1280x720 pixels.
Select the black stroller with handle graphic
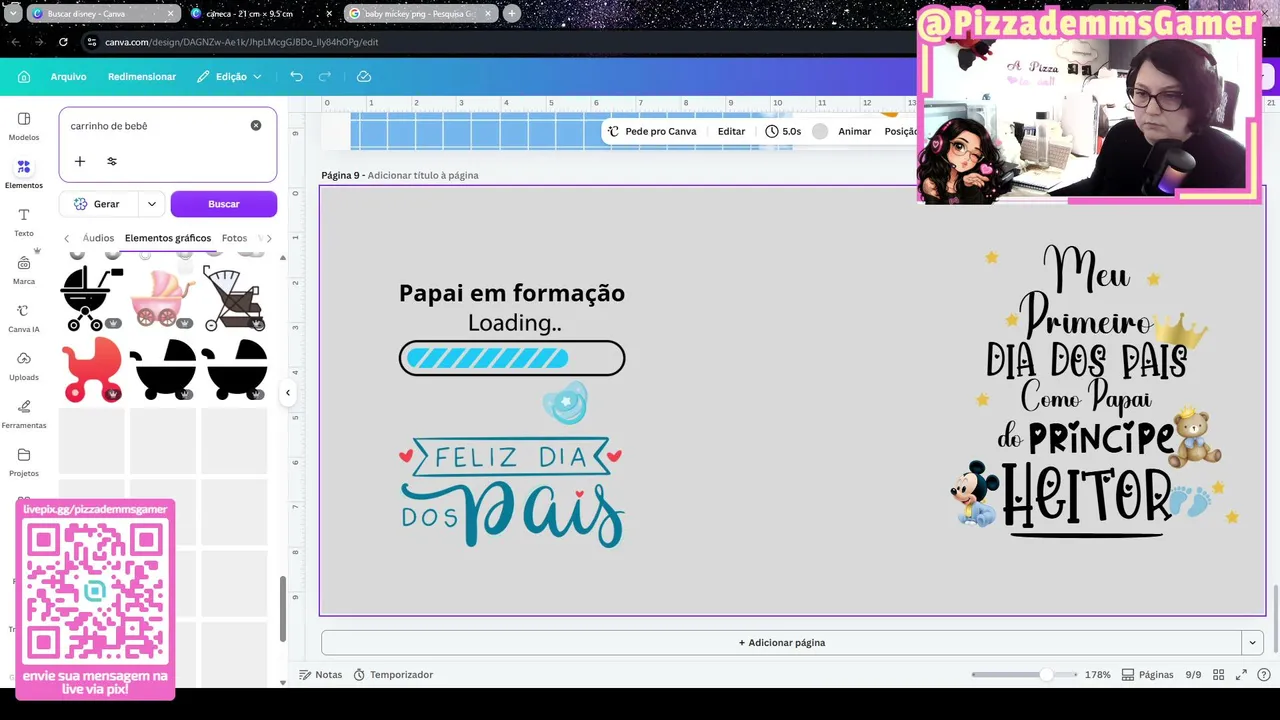pyautogui.click(x=91, y=298)
